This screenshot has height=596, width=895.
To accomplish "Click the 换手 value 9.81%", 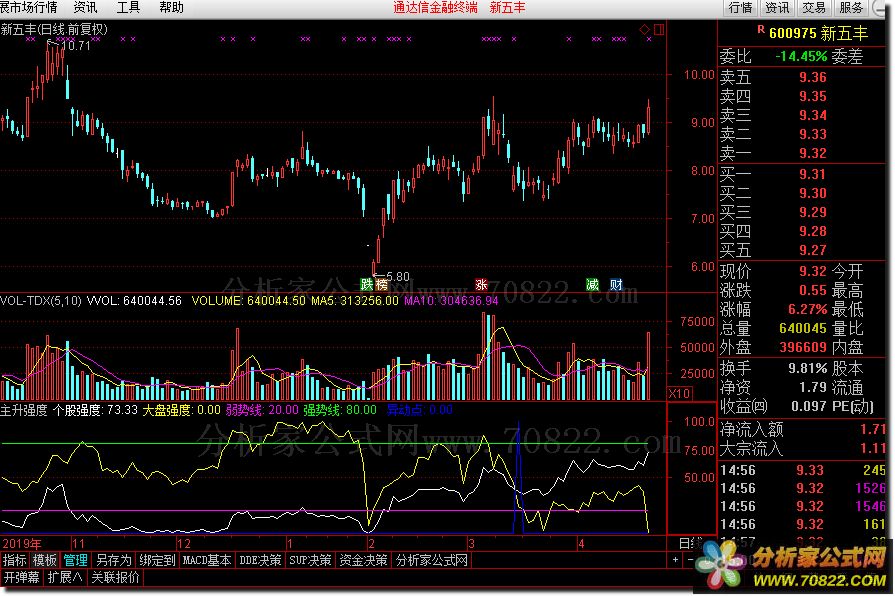I will [x=808, y=368].
